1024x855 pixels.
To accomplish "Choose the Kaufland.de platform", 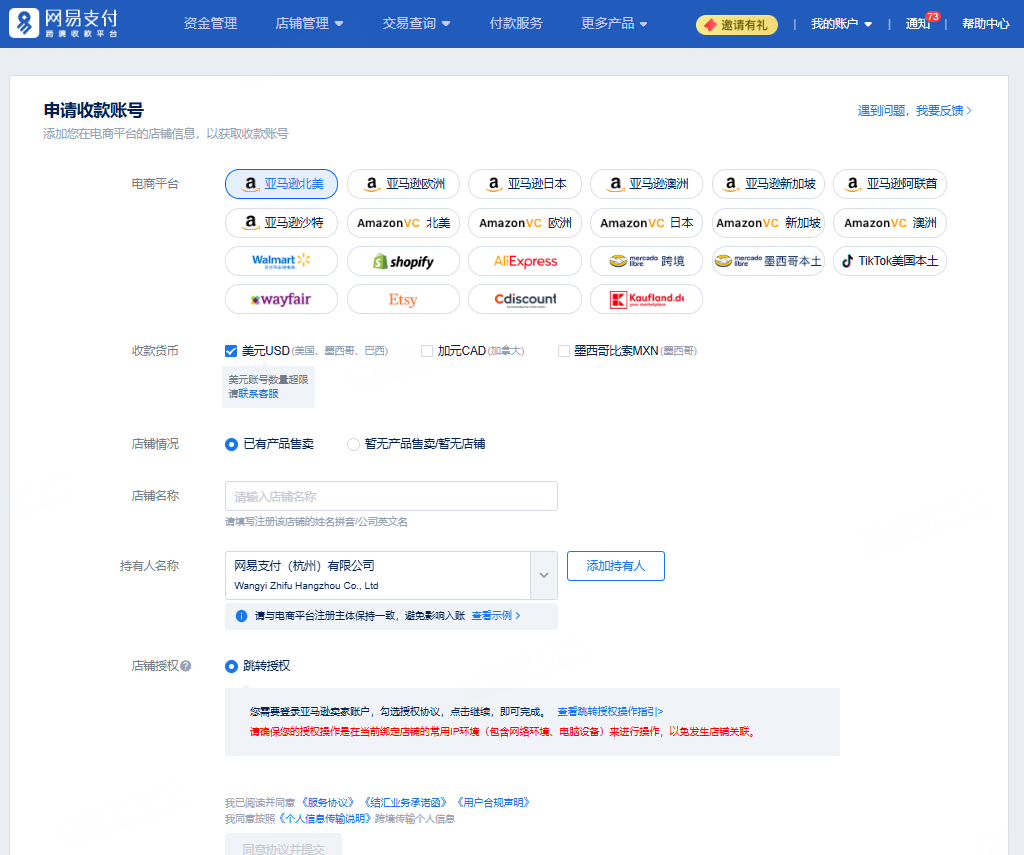I will [x=646, y=299].
